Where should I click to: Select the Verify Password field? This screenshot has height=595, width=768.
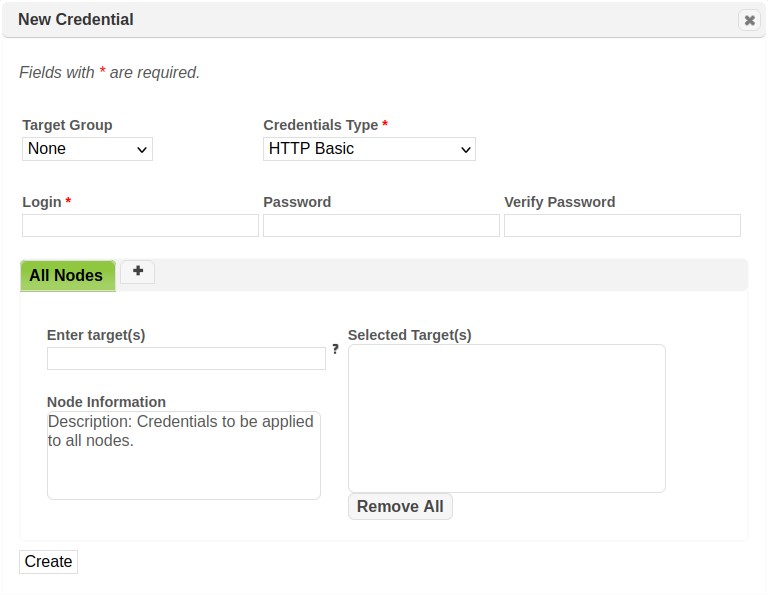pyautogui.click(x=622, y=225)
